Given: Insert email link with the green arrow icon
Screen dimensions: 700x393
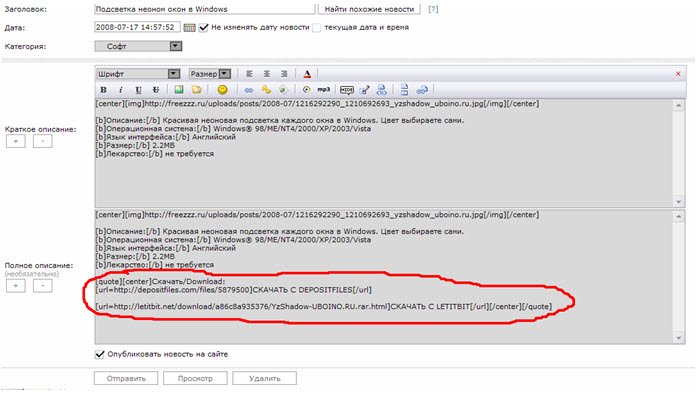Looking at the screenshot, I should click(x=283, y=90).
